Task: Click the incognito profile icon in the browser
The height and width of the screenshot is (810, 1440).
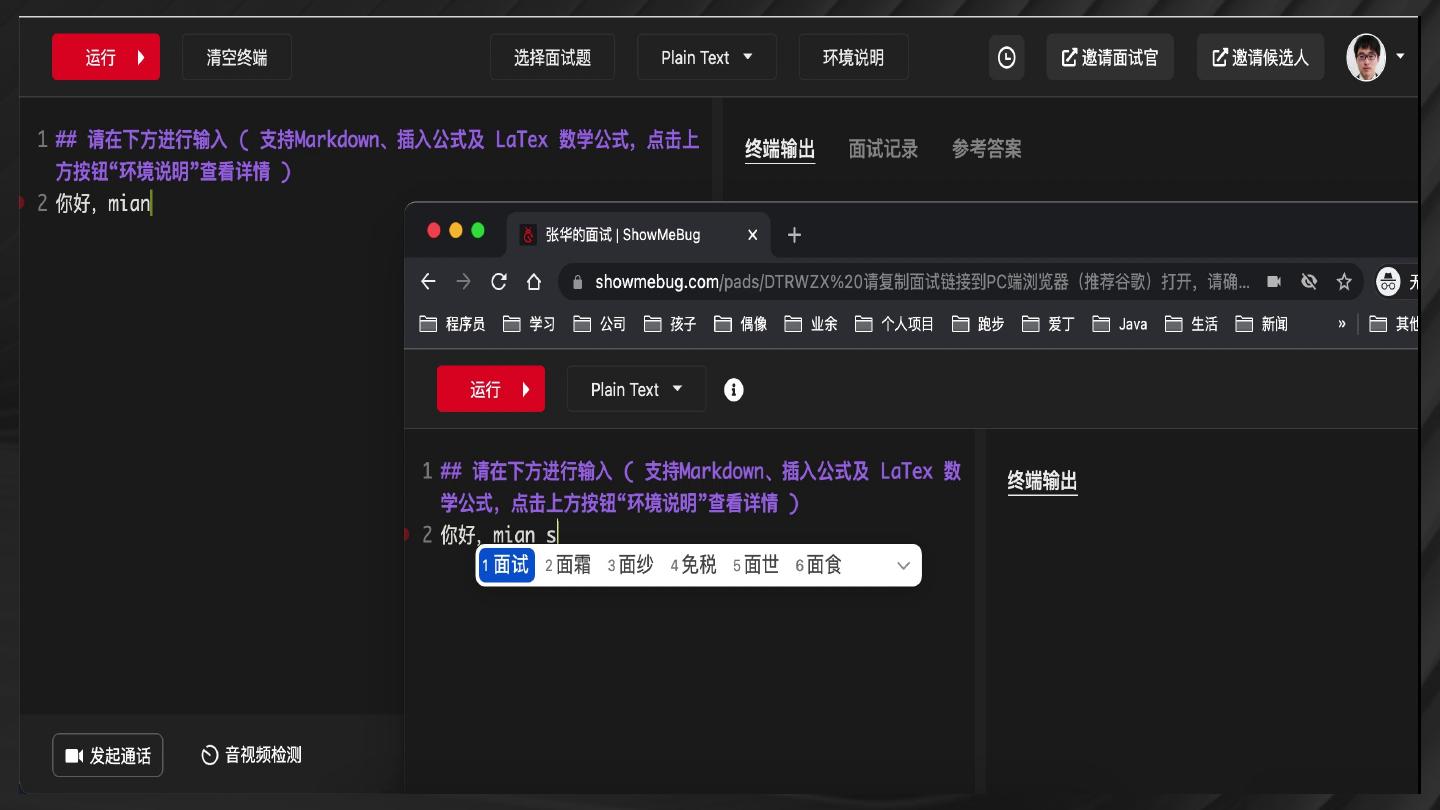Action: 1388,282
